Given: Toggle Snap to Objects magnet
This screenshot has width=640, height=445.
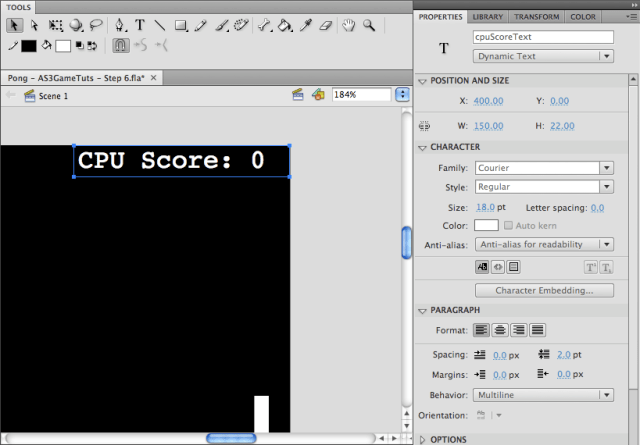Looking at the screenshot, I should click(x=120, y=46).
